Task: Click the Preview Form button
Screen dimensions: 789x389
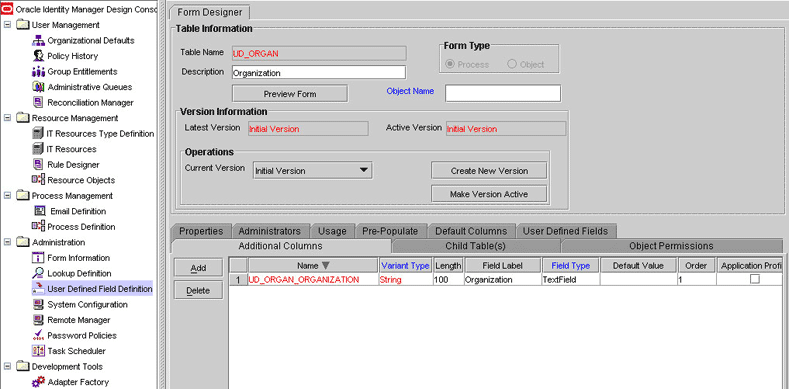Action: (290, 94)
